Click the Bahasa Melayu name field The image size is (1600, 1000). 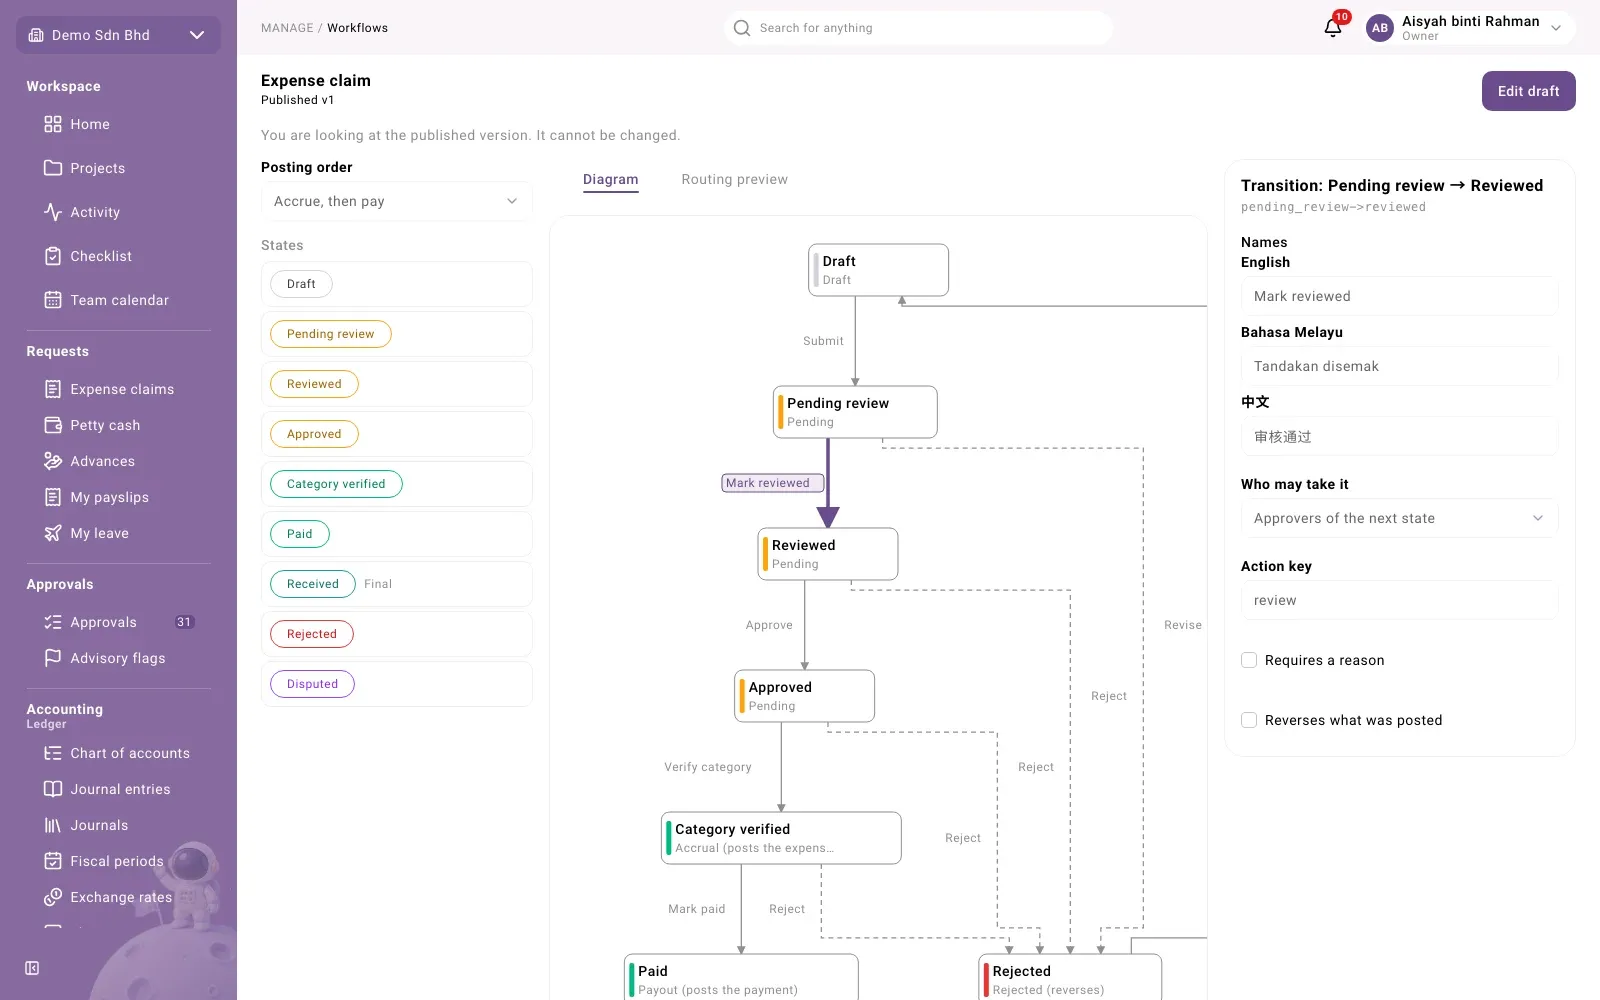pos(1399,366)
